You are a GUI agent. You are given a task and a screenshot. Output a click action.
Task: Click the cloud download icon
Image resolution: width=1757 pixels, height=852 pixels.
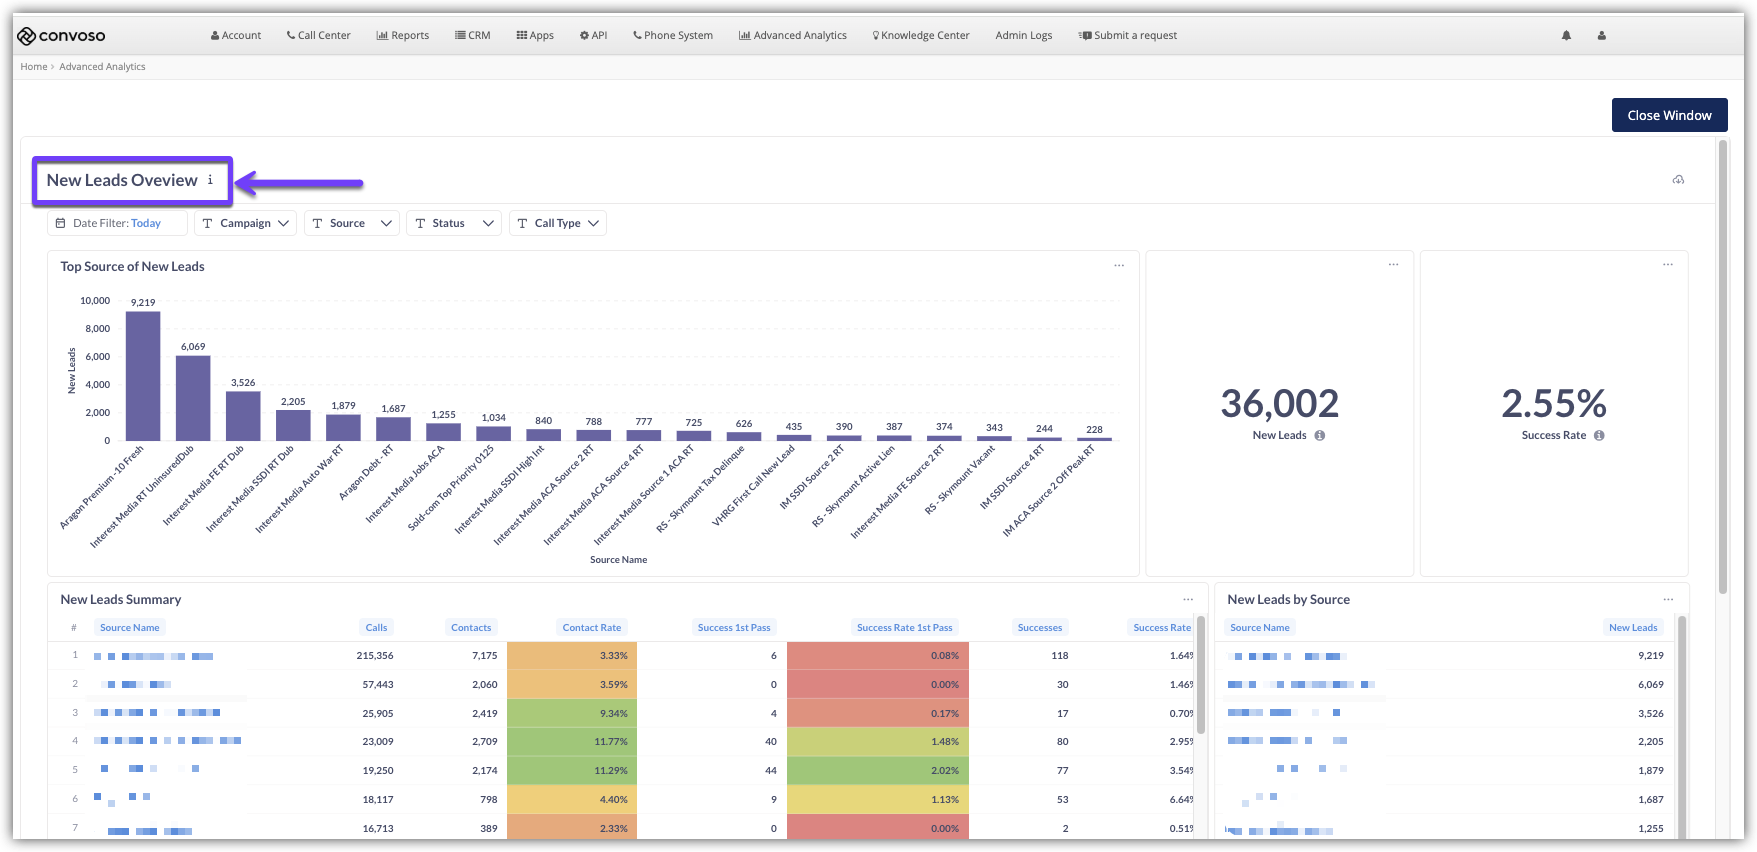pyautogui.click(x=1678, y=180)
